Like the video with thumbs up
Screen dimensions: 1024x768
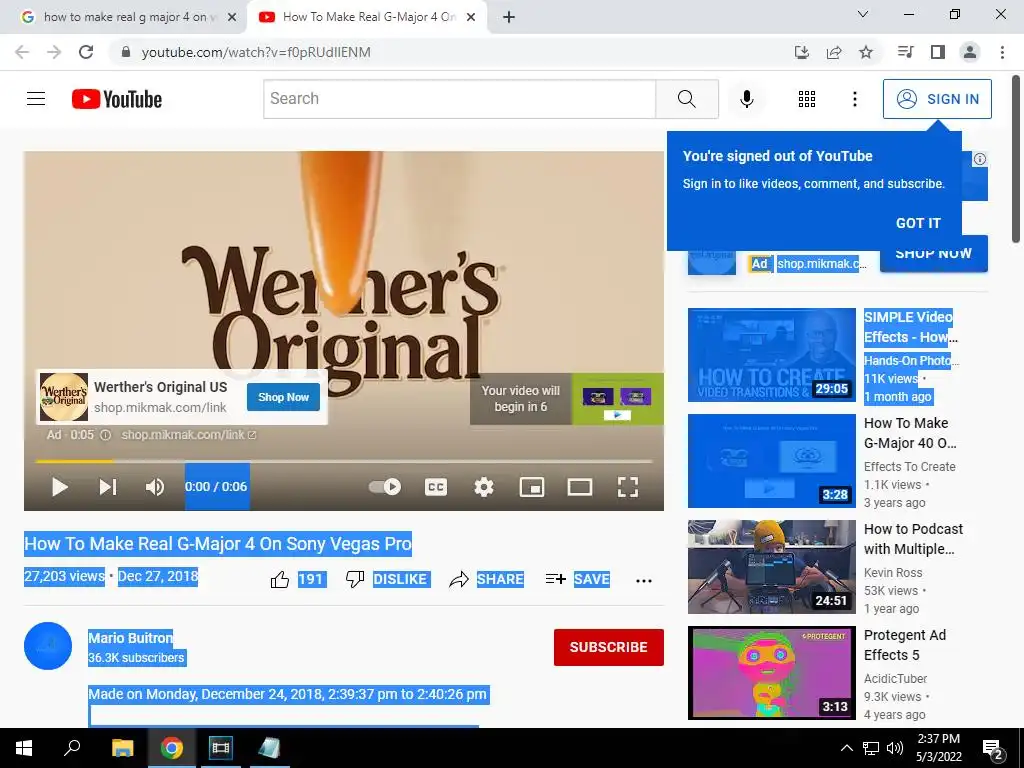[280, 579]
